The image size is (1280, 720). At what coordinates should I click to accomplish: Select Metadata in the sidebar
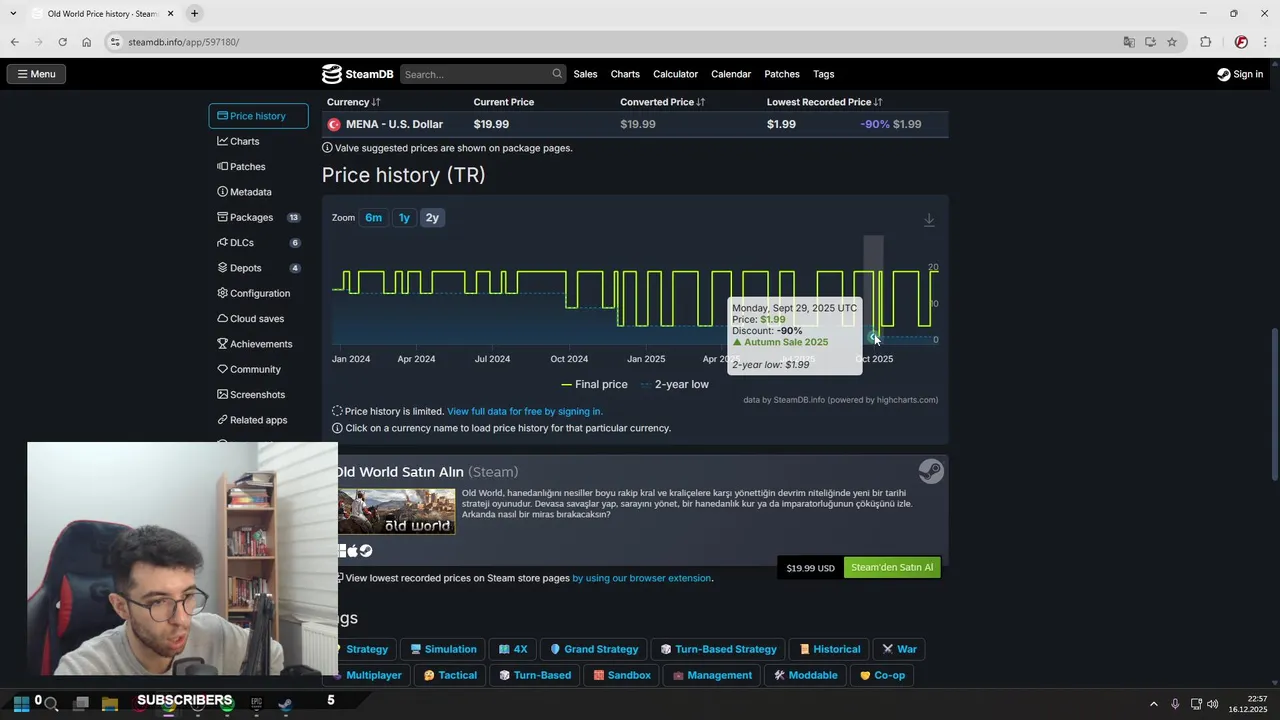click(258, 192)
